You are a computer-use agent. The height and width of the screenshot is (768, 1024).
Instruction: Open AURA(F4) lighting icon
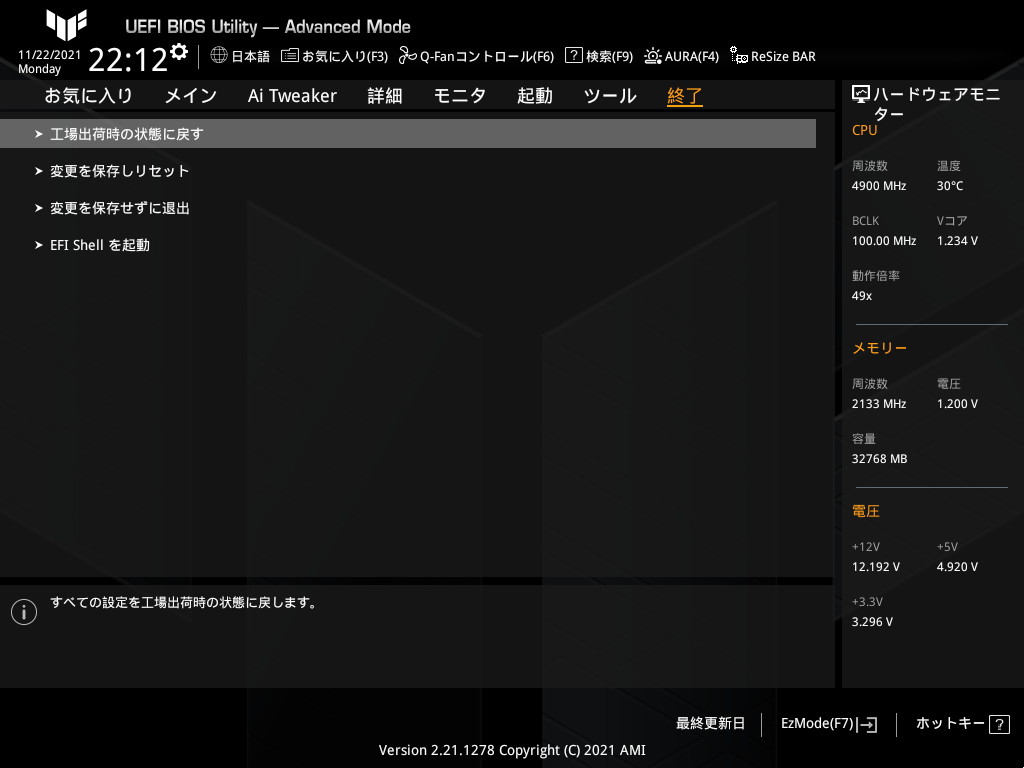point(653,56)
